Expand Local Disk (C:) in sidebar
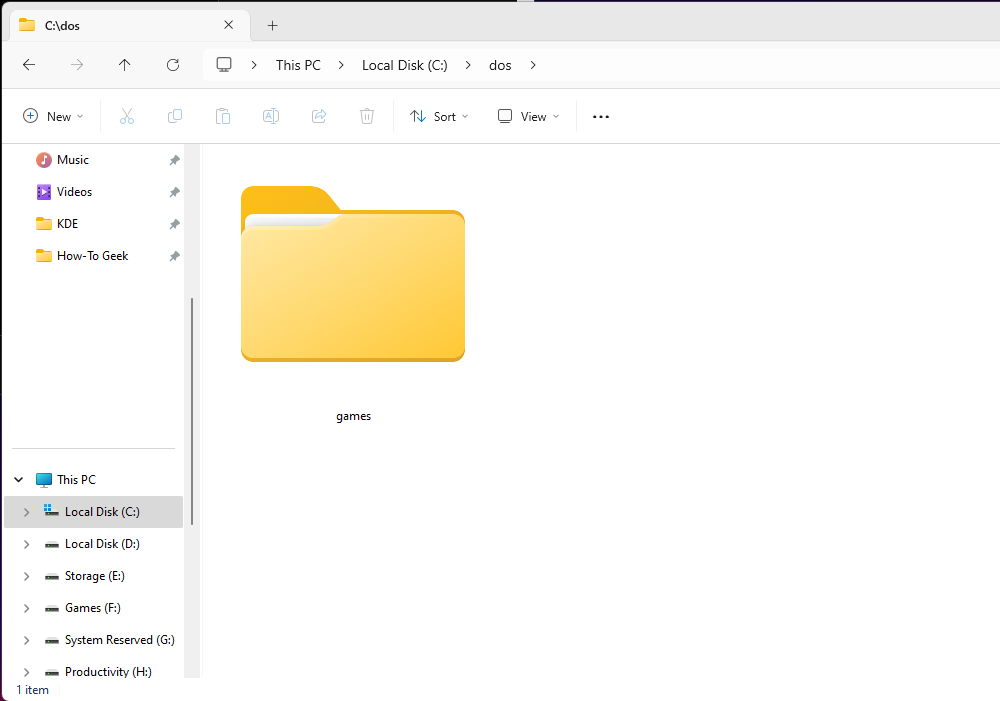Screen dimensions: 1000x701 (x=26, y=512)
